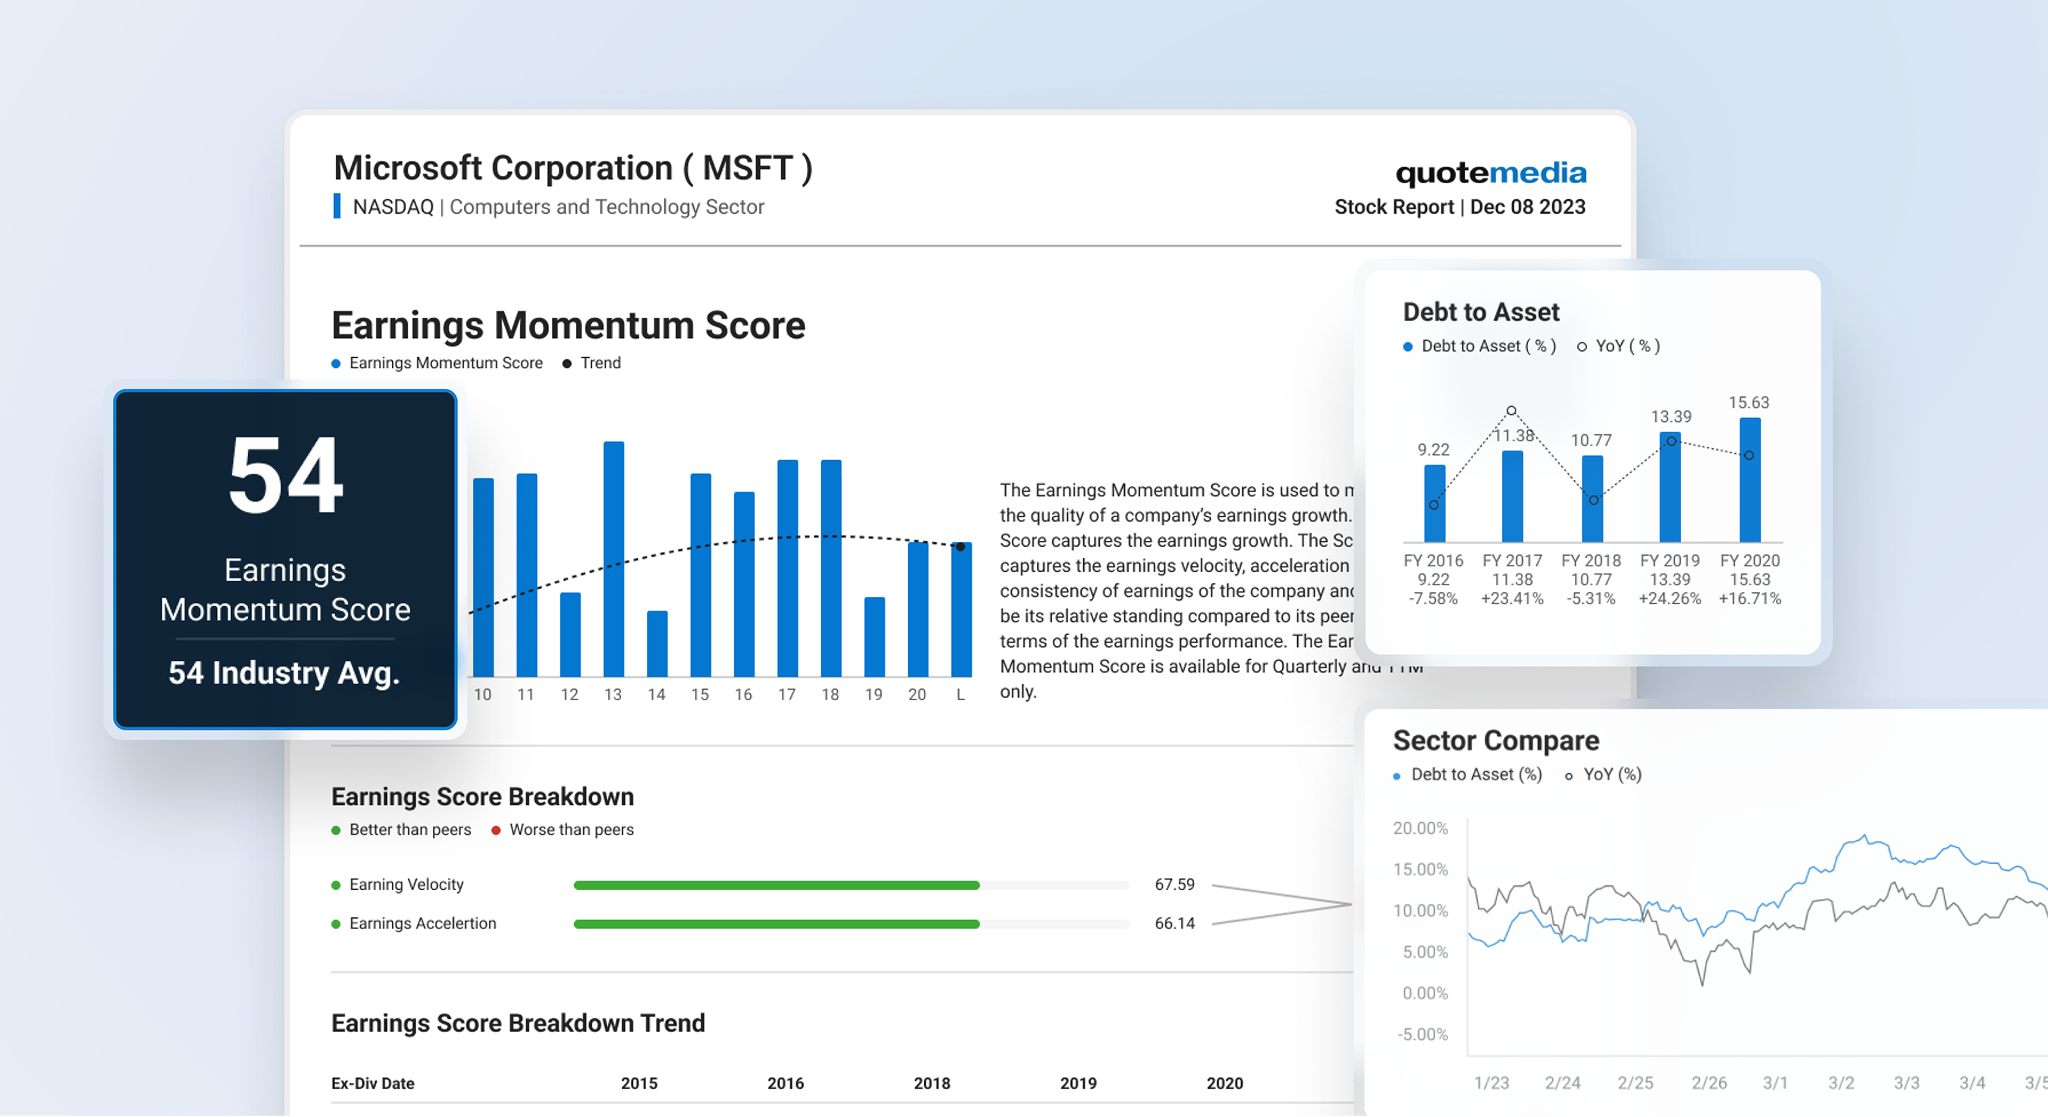Click the YoY line peak marker above FY 2017
The image size is (2048, 1117).
coord(1511,411)
